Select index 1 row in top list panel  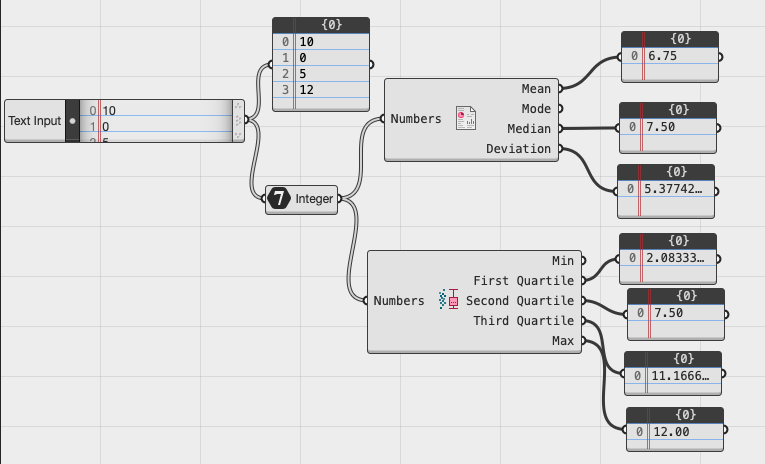point(321,58)
